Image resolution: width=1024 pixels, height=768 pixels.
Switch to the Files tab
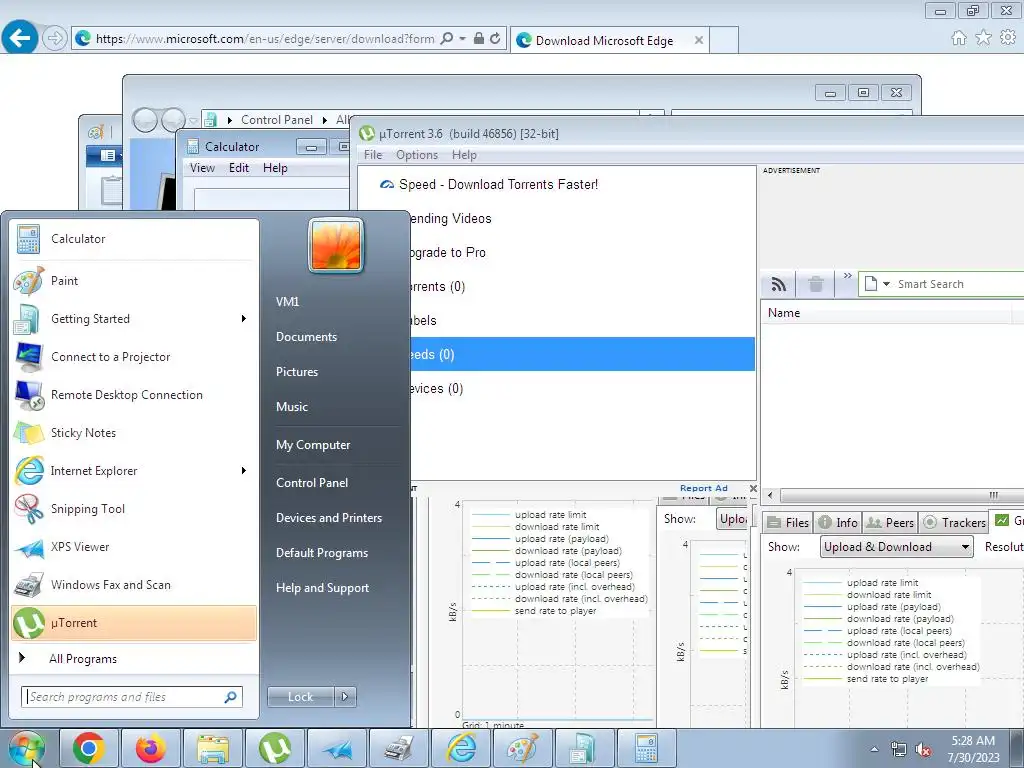788,522
